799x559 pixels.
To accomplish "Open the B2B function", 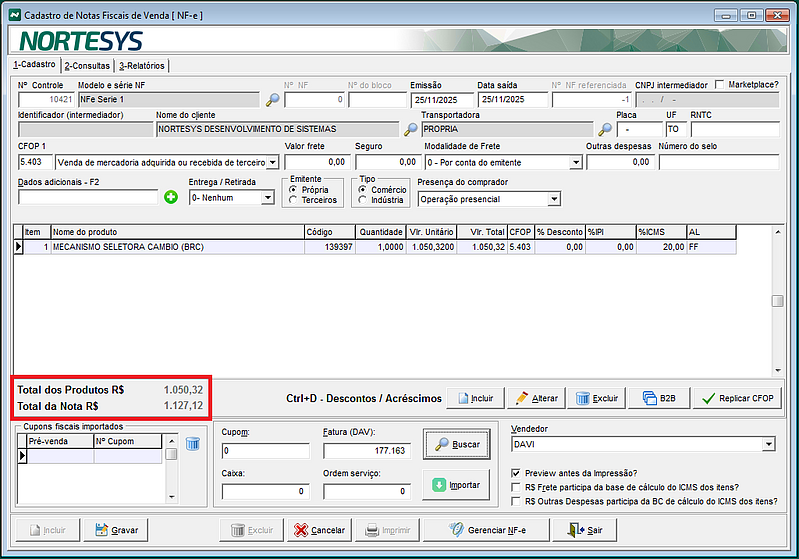I will 659,398.
